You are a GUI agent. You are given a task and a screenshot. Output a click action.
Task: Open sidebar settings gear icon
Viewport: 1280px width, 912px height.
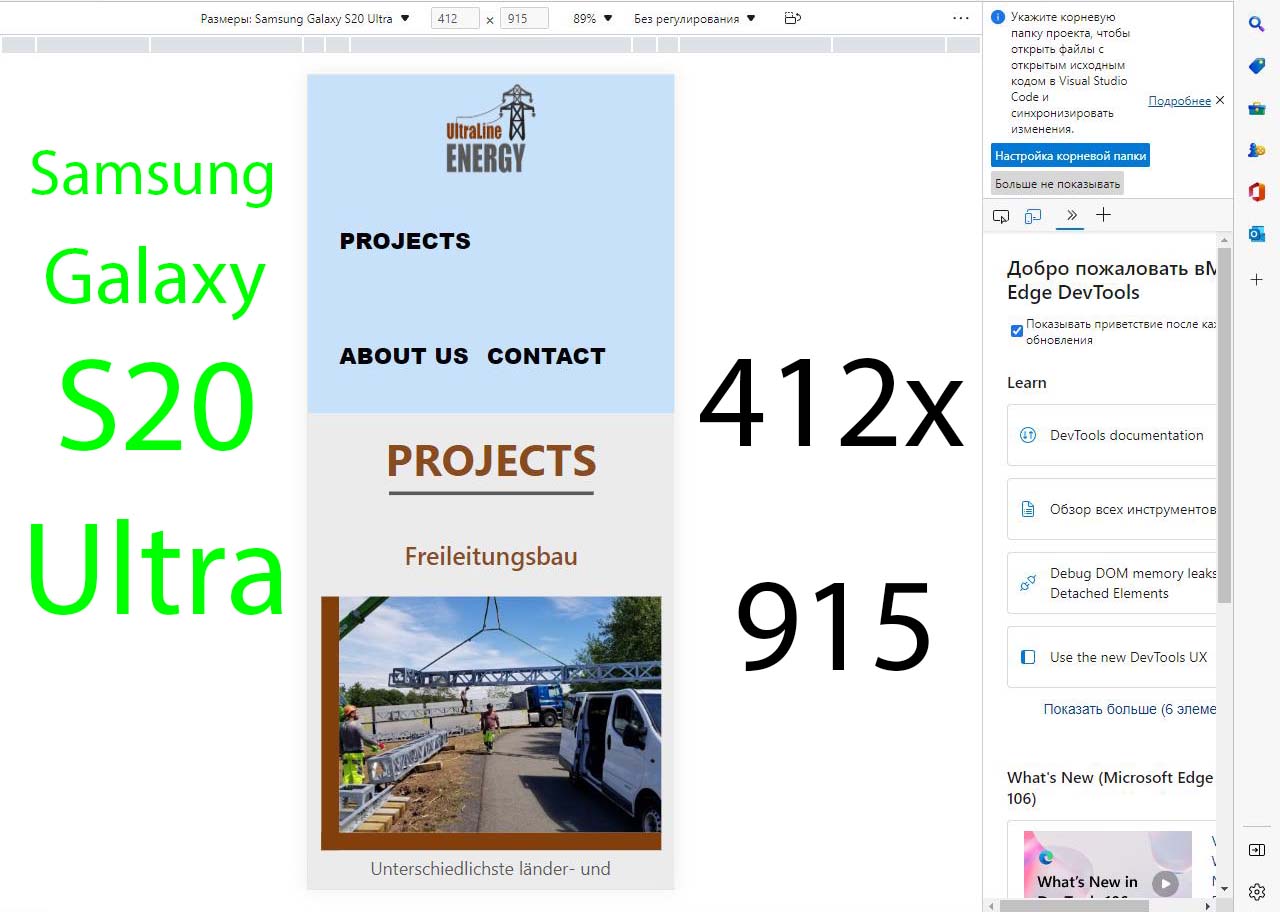click(x=1257, y=891)
